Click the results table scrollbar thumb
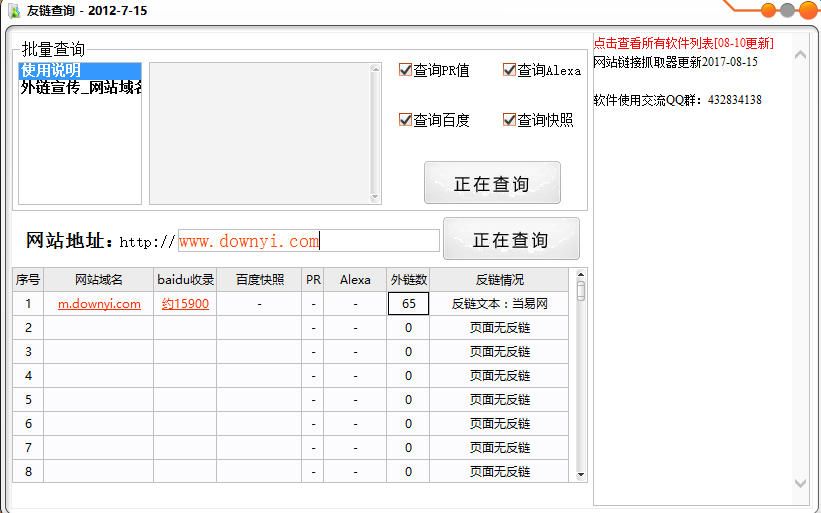 580,291
